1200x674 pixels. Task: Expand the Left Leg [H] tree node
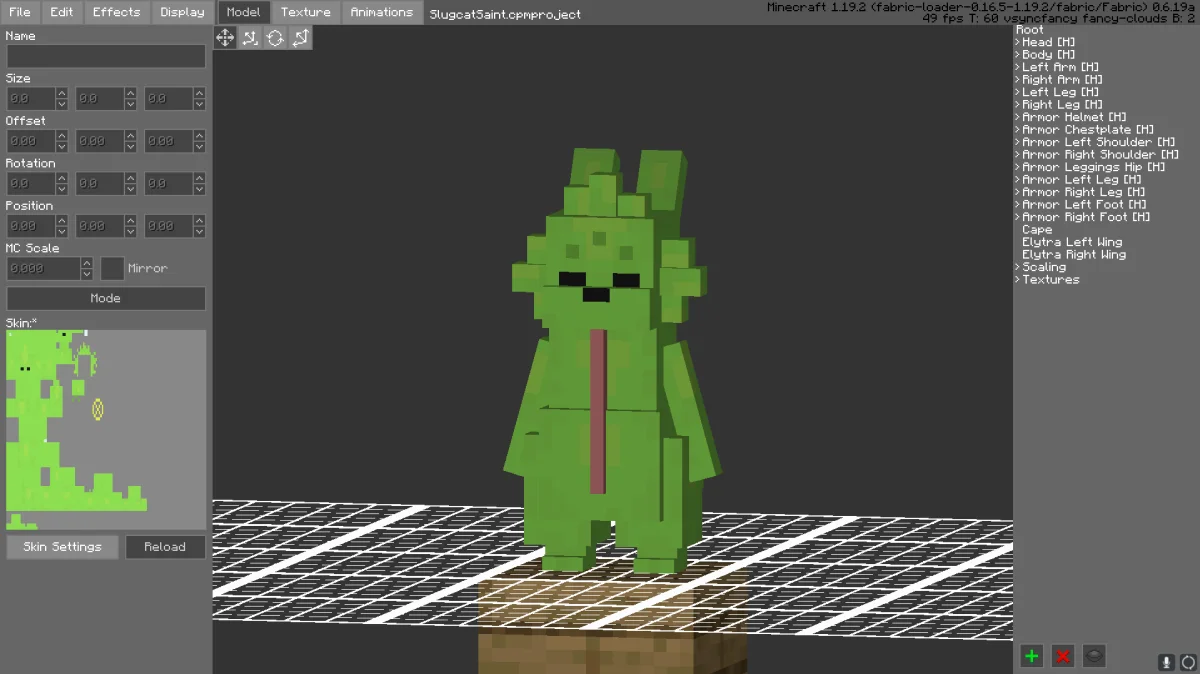tap(1017, 92)
